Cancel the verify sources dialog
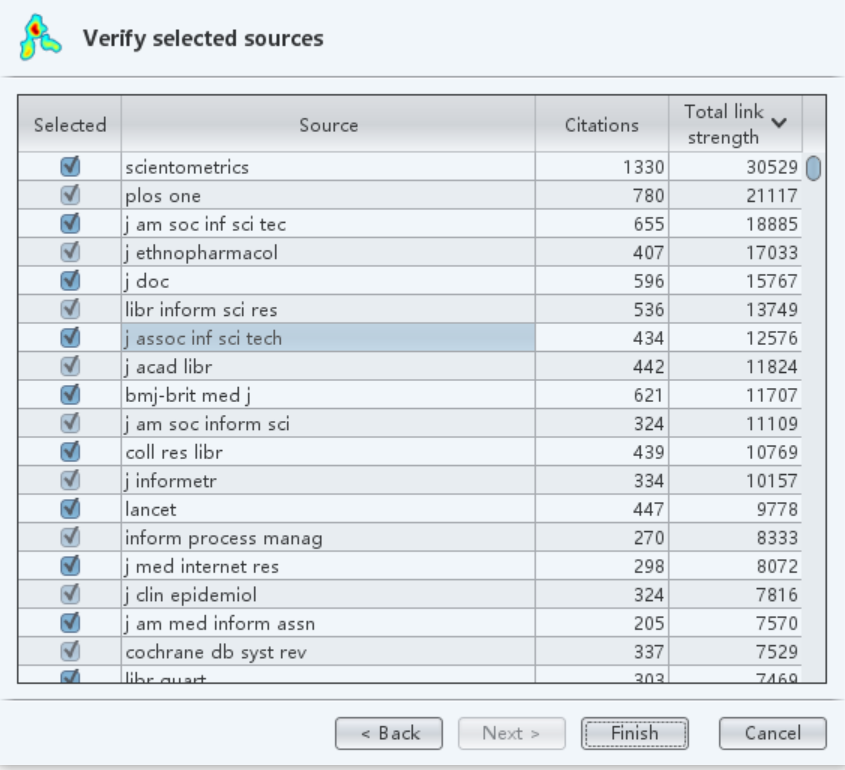Screen dimensions: 845x770 (x=772, y=733)
